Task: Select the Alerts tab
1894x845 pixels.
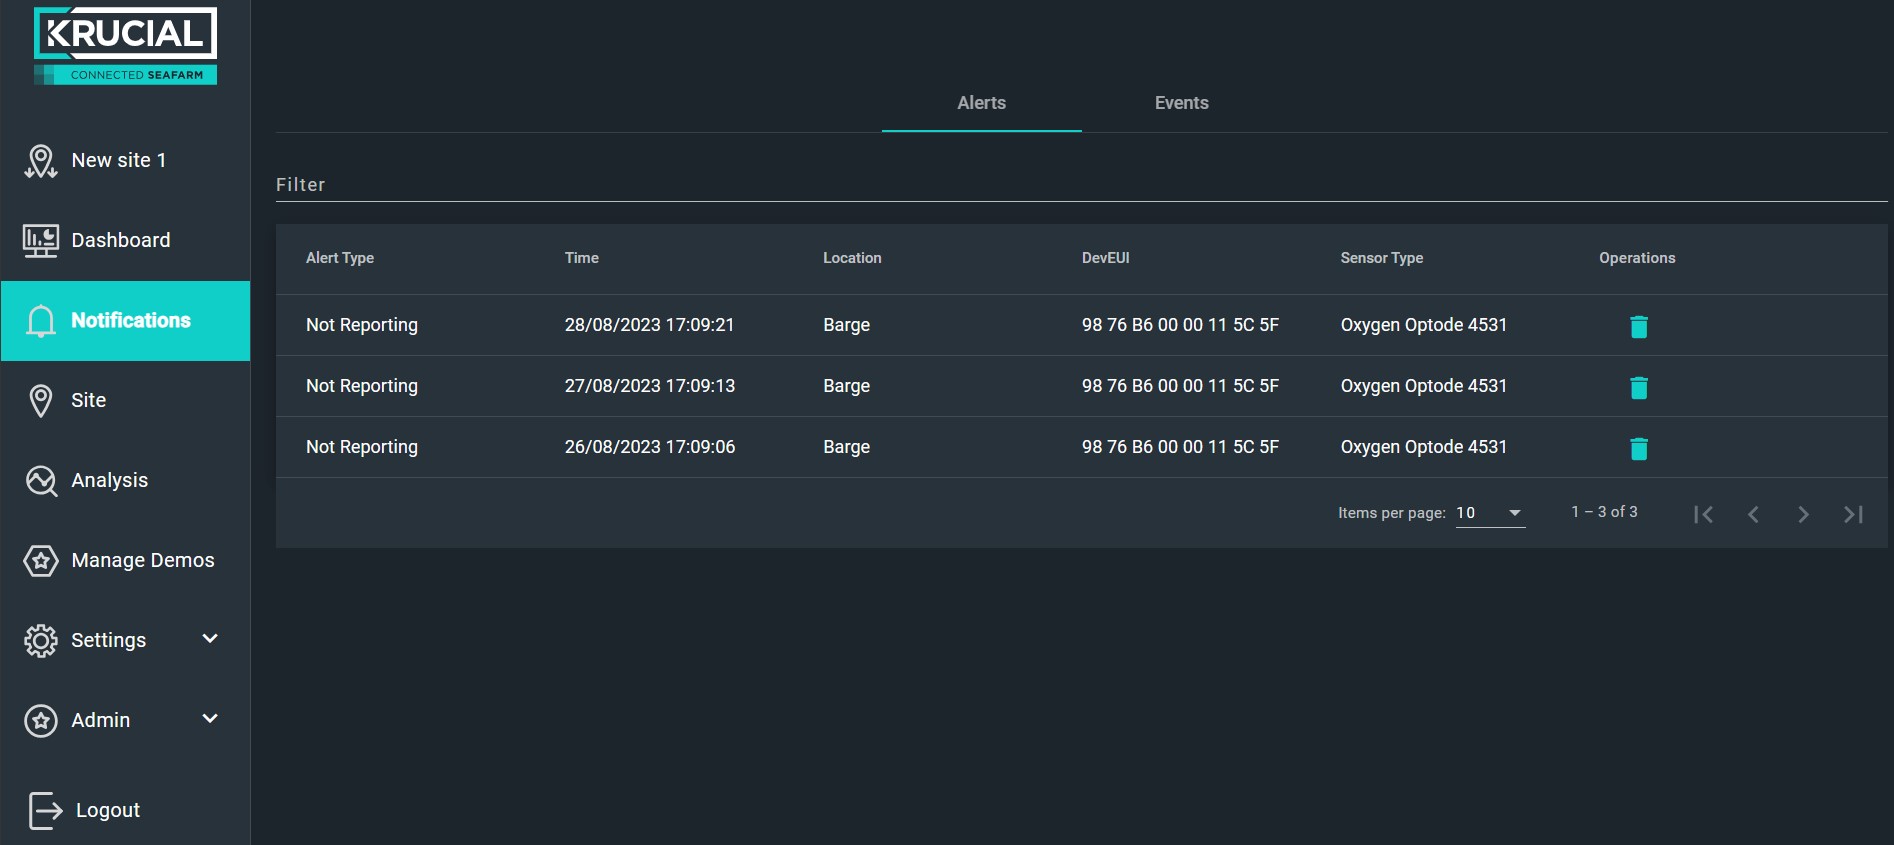Action: point(981,103)
